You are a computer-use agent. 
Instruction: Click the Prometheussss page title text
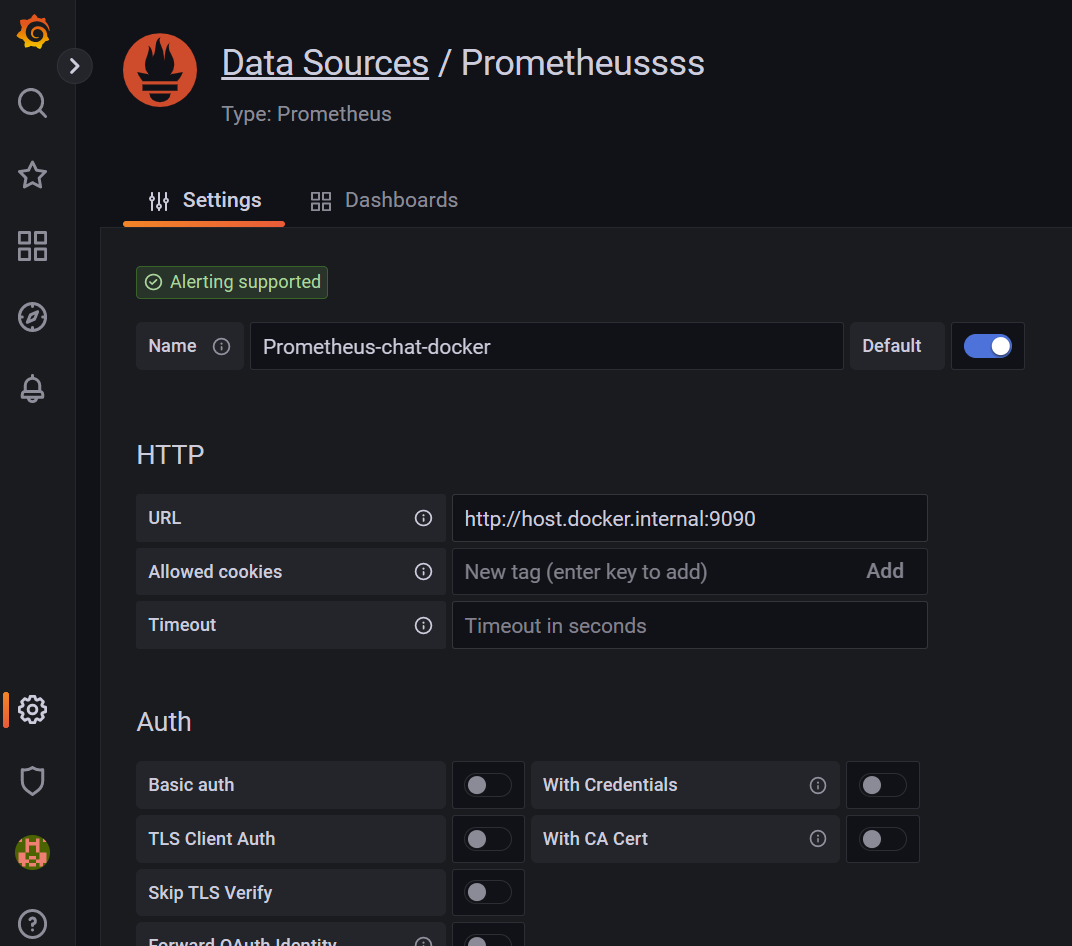(x=582, y=63)
